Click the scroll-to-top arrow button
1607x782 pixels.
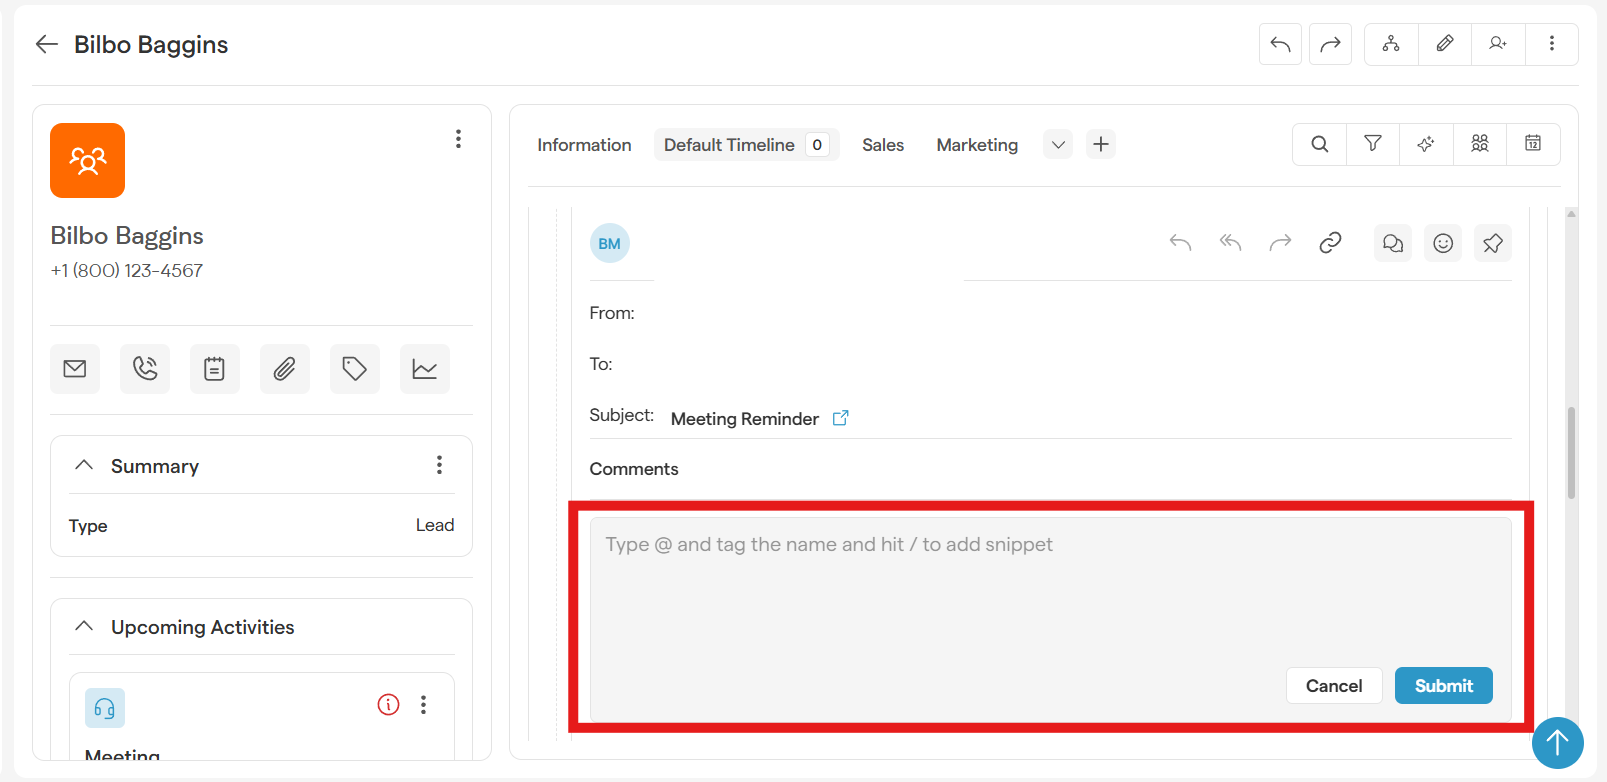click(x=1557, y=743)
